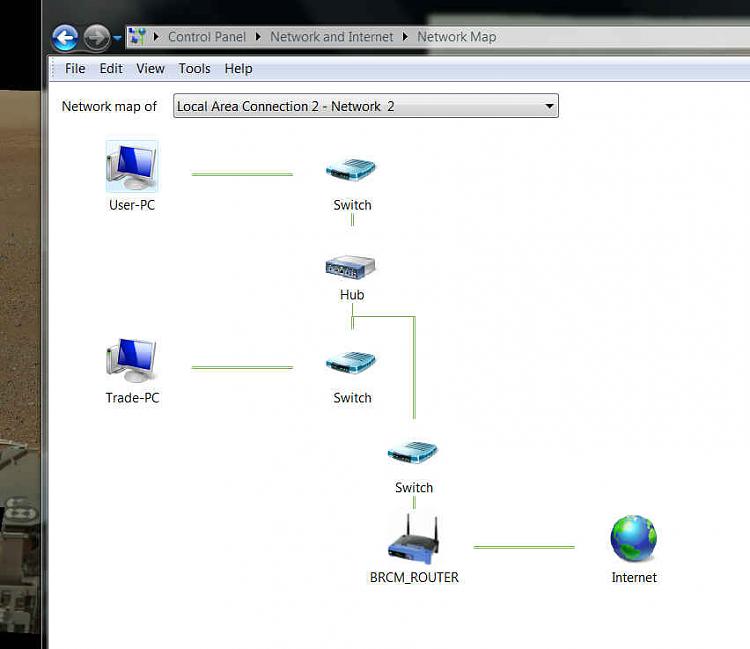Select the Switch icon above BRCM_ROUTER
This screenshot has width=750, height=649.
(413, 452)
